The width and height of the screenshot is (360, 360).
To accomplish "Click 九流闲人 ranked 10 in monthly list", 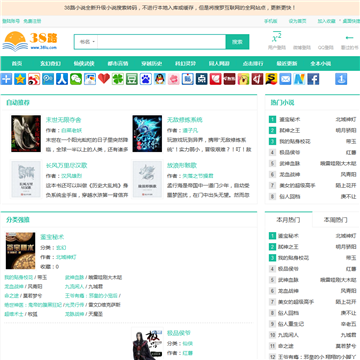I will click(x=288, y=335).
